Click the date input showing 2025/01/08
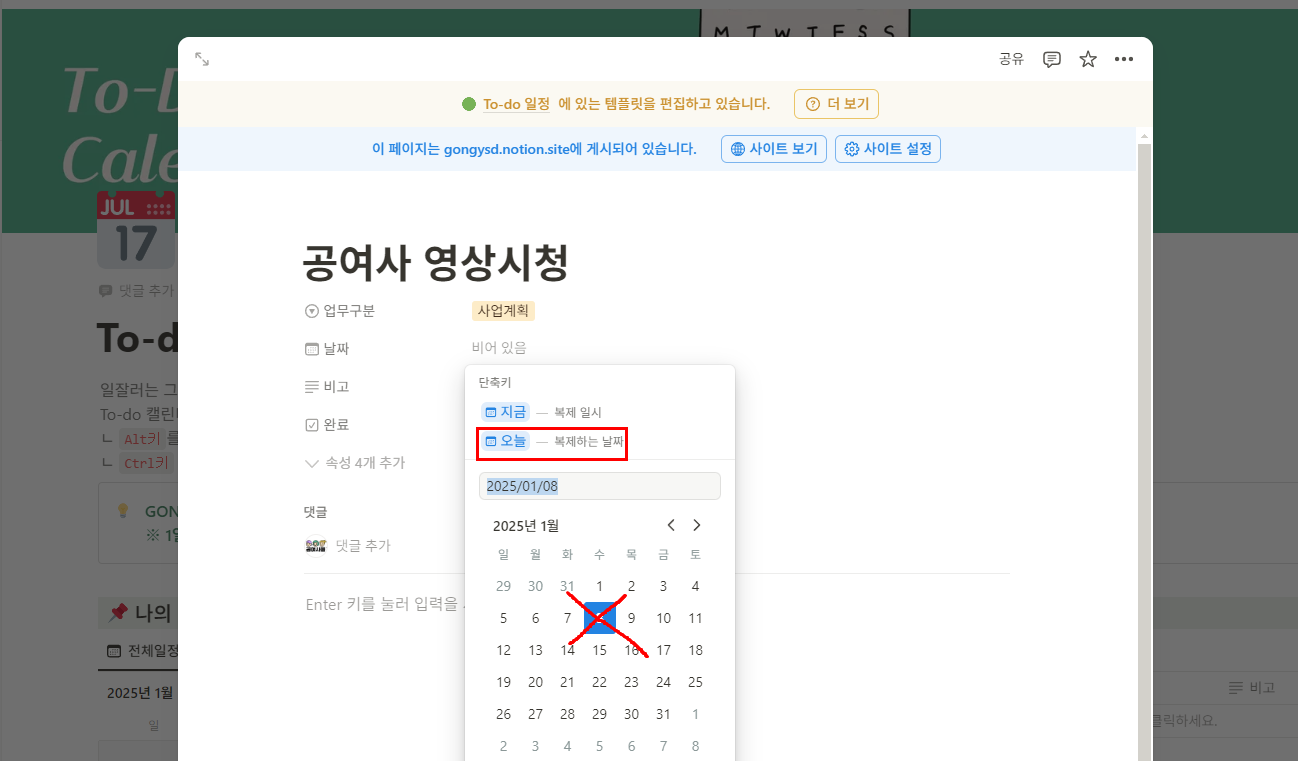Viewport: 1298px width, 761px height. tap(600, 486)
